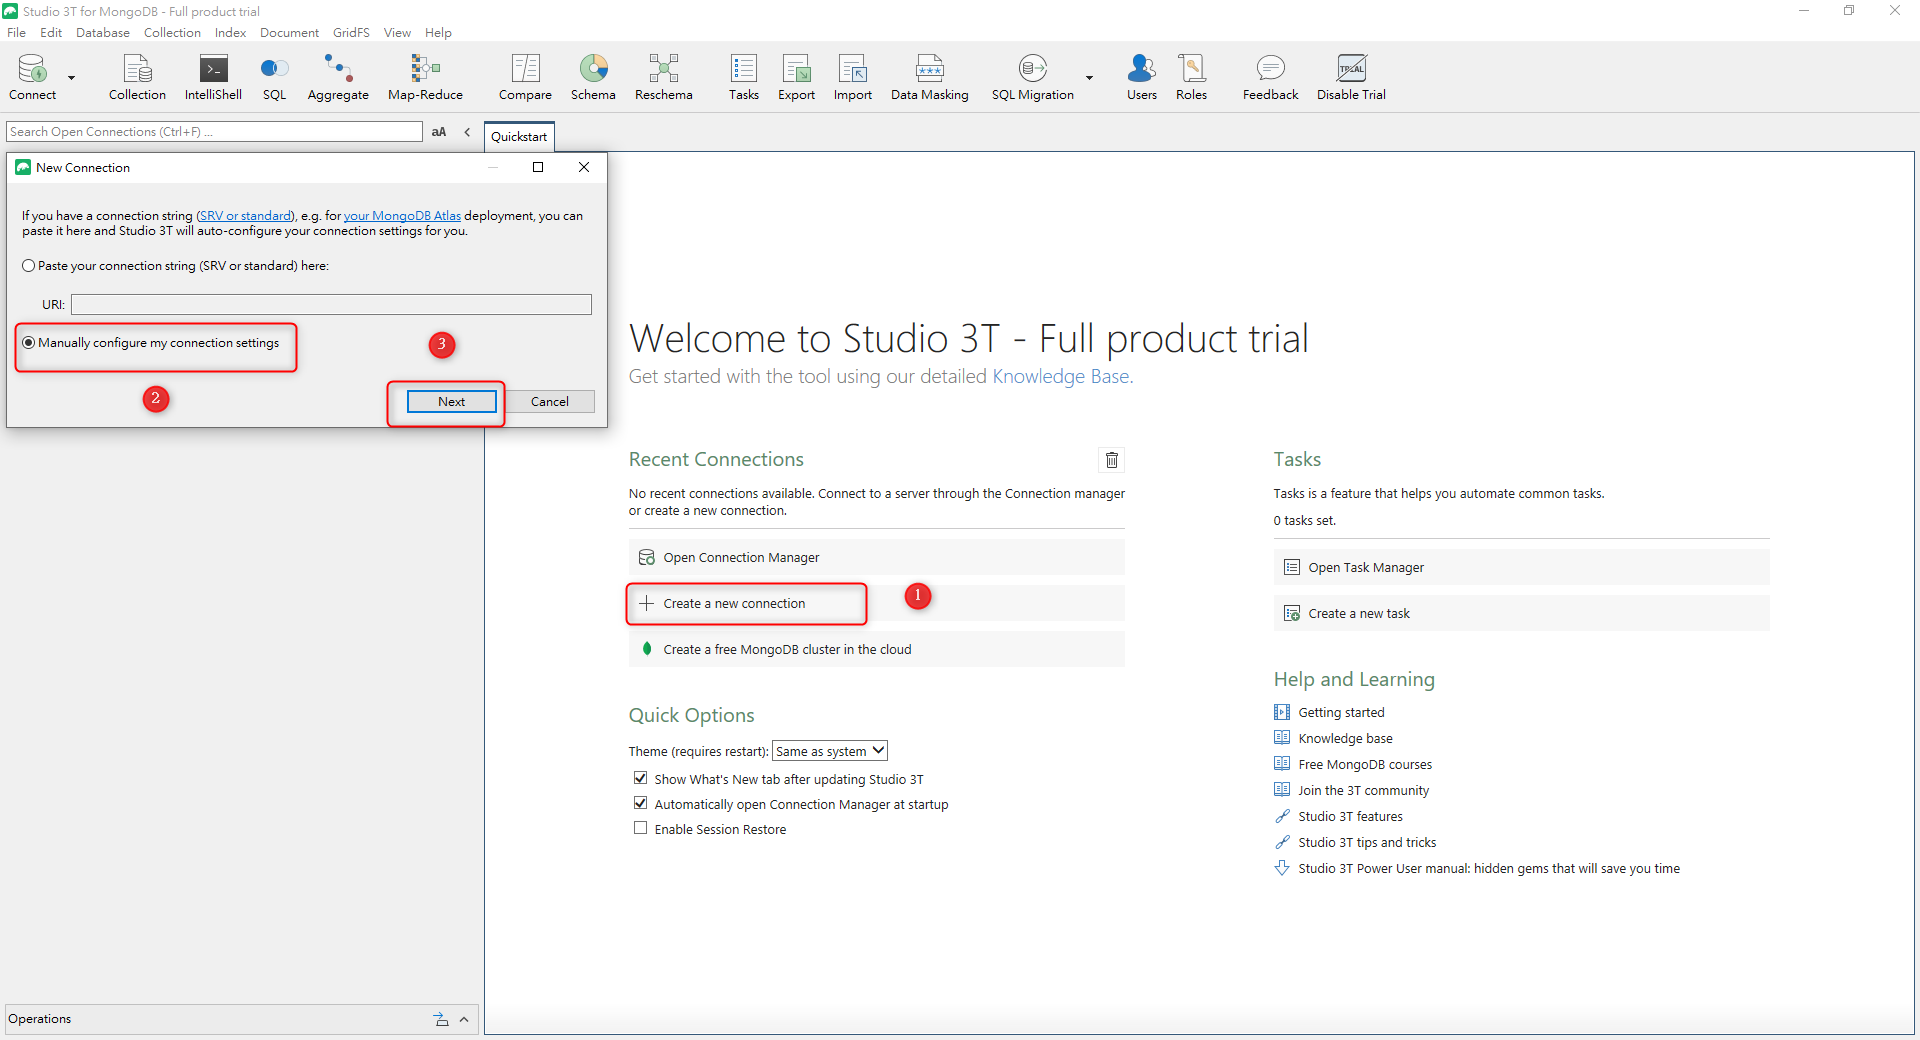
Task: Follow the SRV or standard link
Action: [x=245, y=216]
